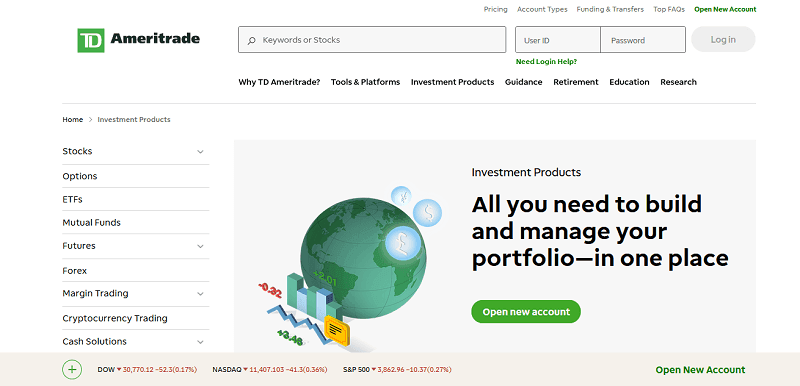This screenshot has height=386, width=800.
Task: Open Why TD Ameritrade? menu
Action: (x=279, y=82)
